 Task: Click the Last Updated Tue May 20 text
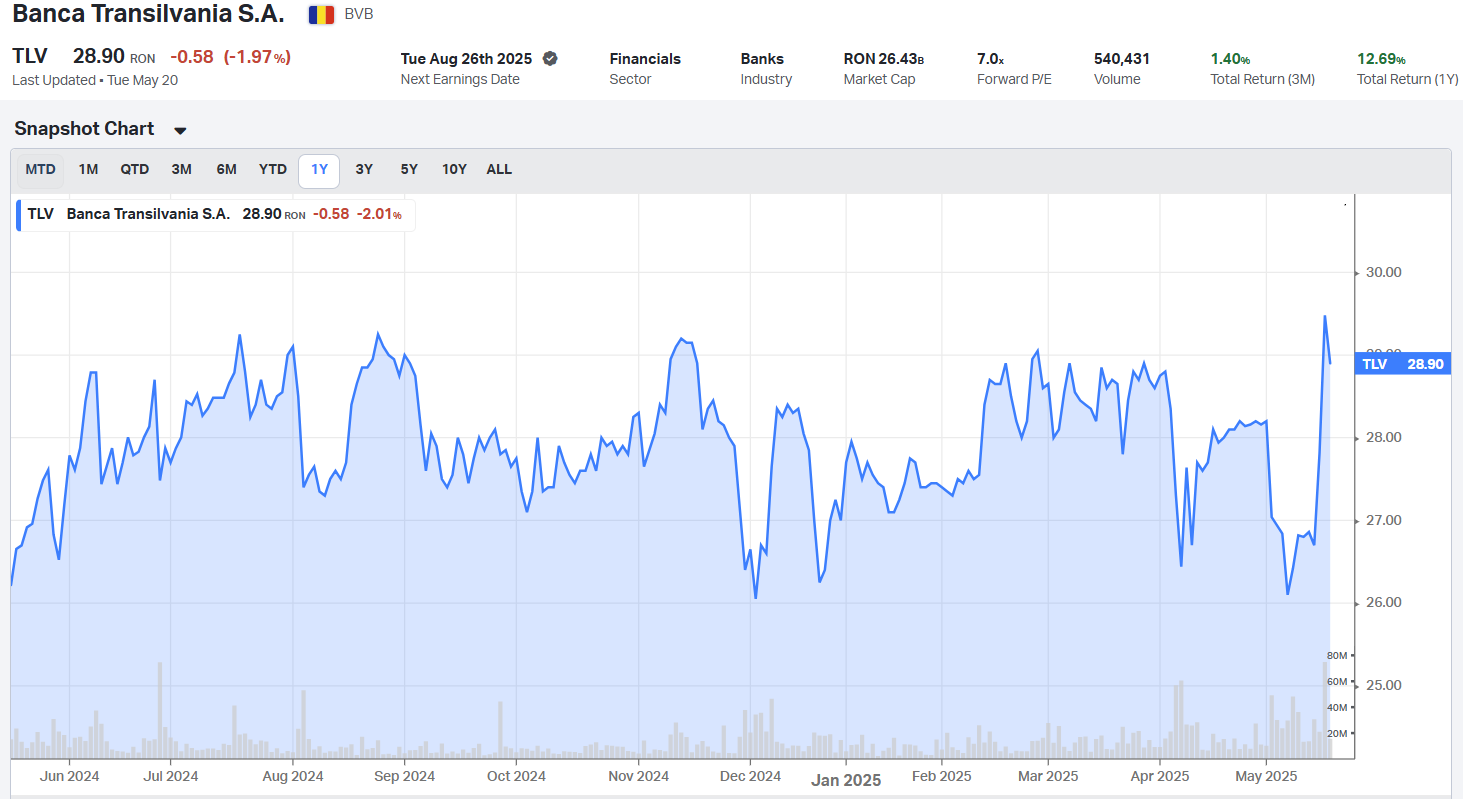pyautogui.click(x=95, y=80)
